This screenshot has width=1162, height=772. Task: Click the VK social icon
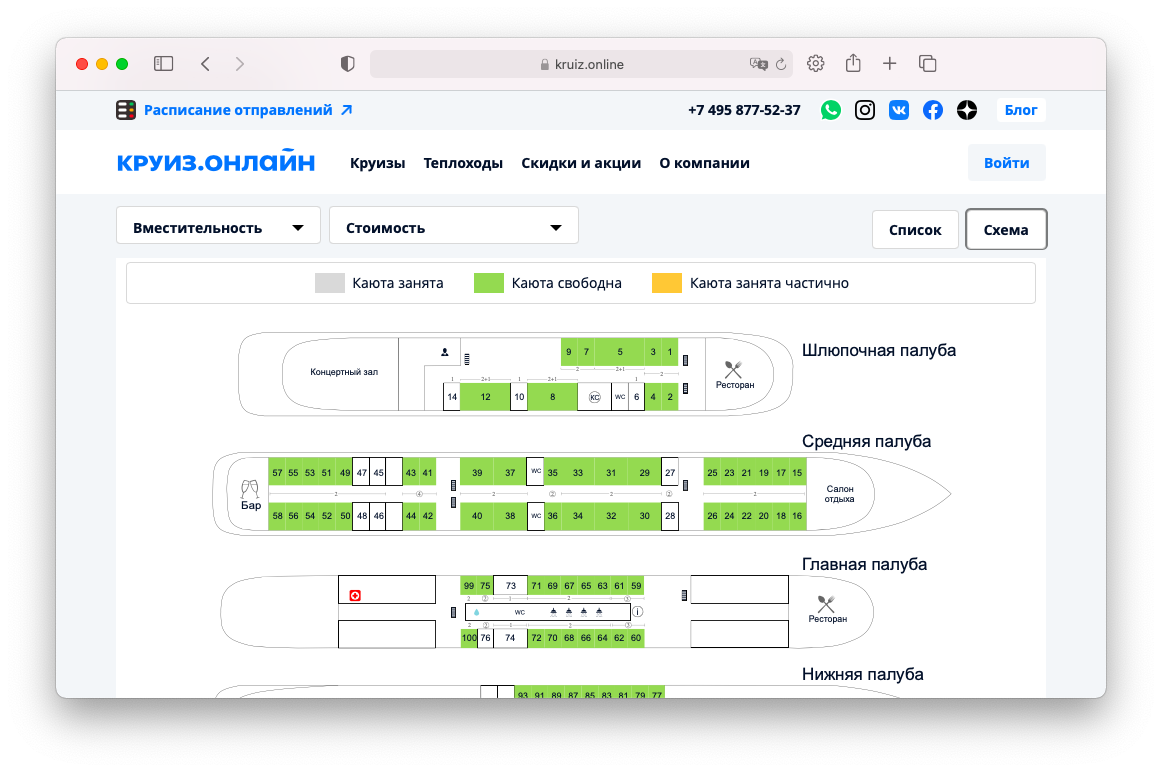[899, 110]
